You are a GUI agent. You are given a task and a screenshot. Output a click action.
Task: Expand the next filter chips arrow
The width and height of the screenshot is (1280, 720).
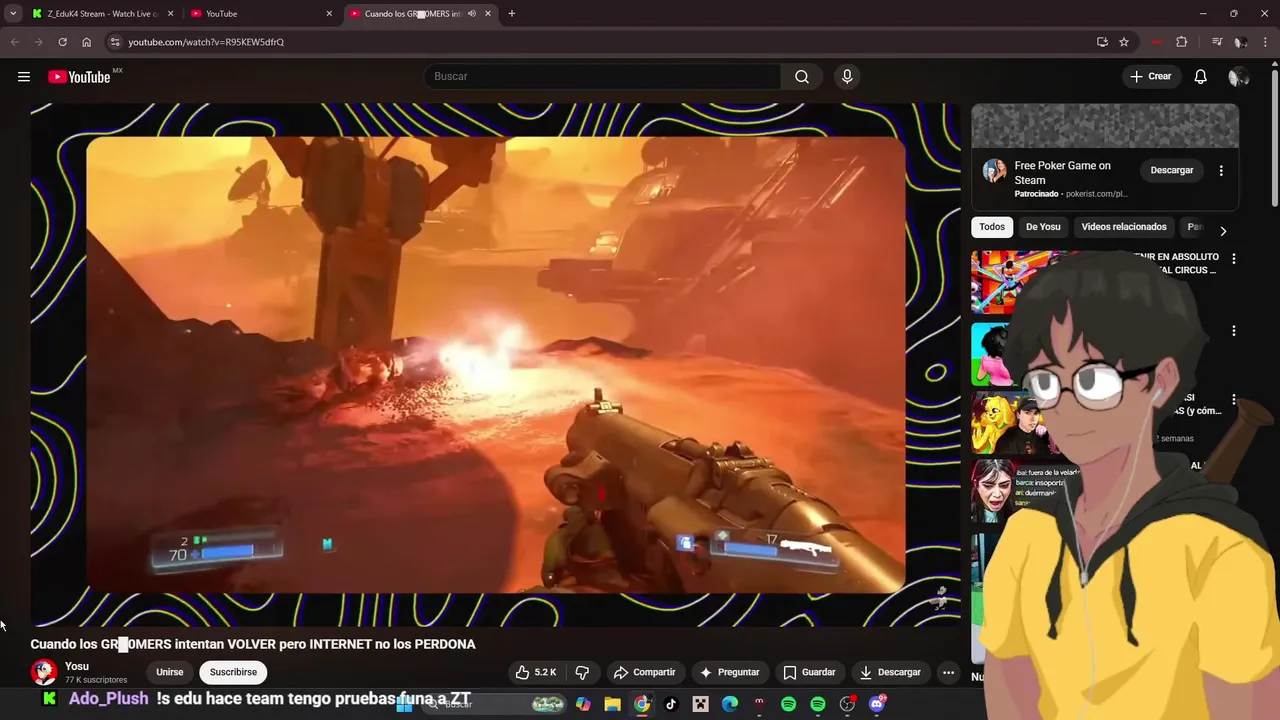1223,231
